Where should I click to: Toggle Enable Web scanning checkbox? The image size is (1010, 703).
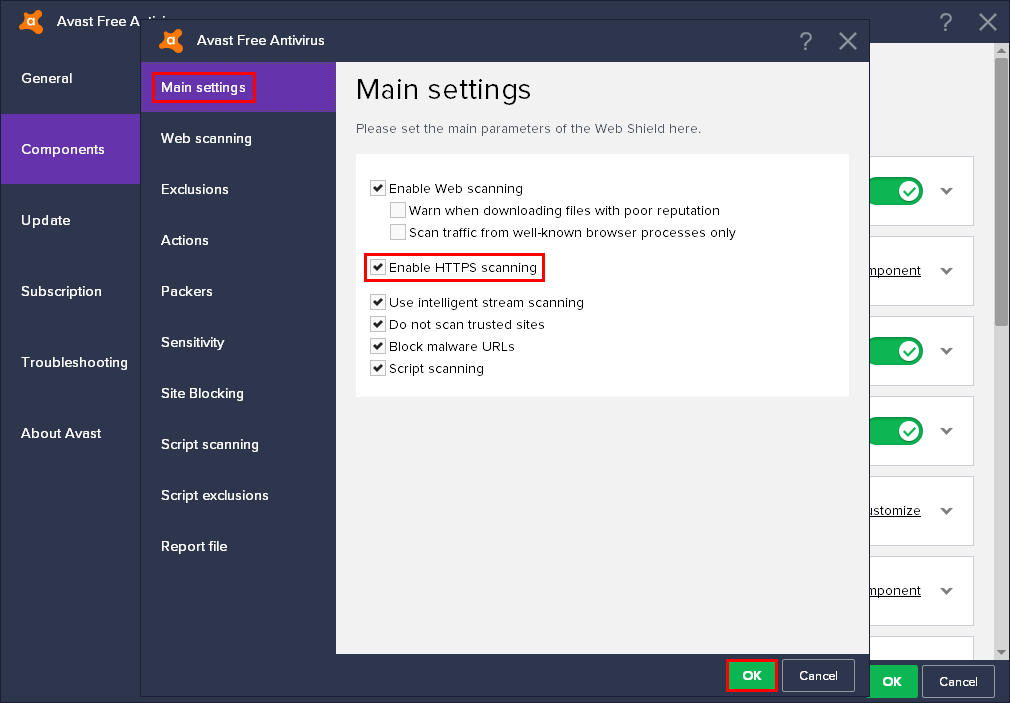point(377,188)
